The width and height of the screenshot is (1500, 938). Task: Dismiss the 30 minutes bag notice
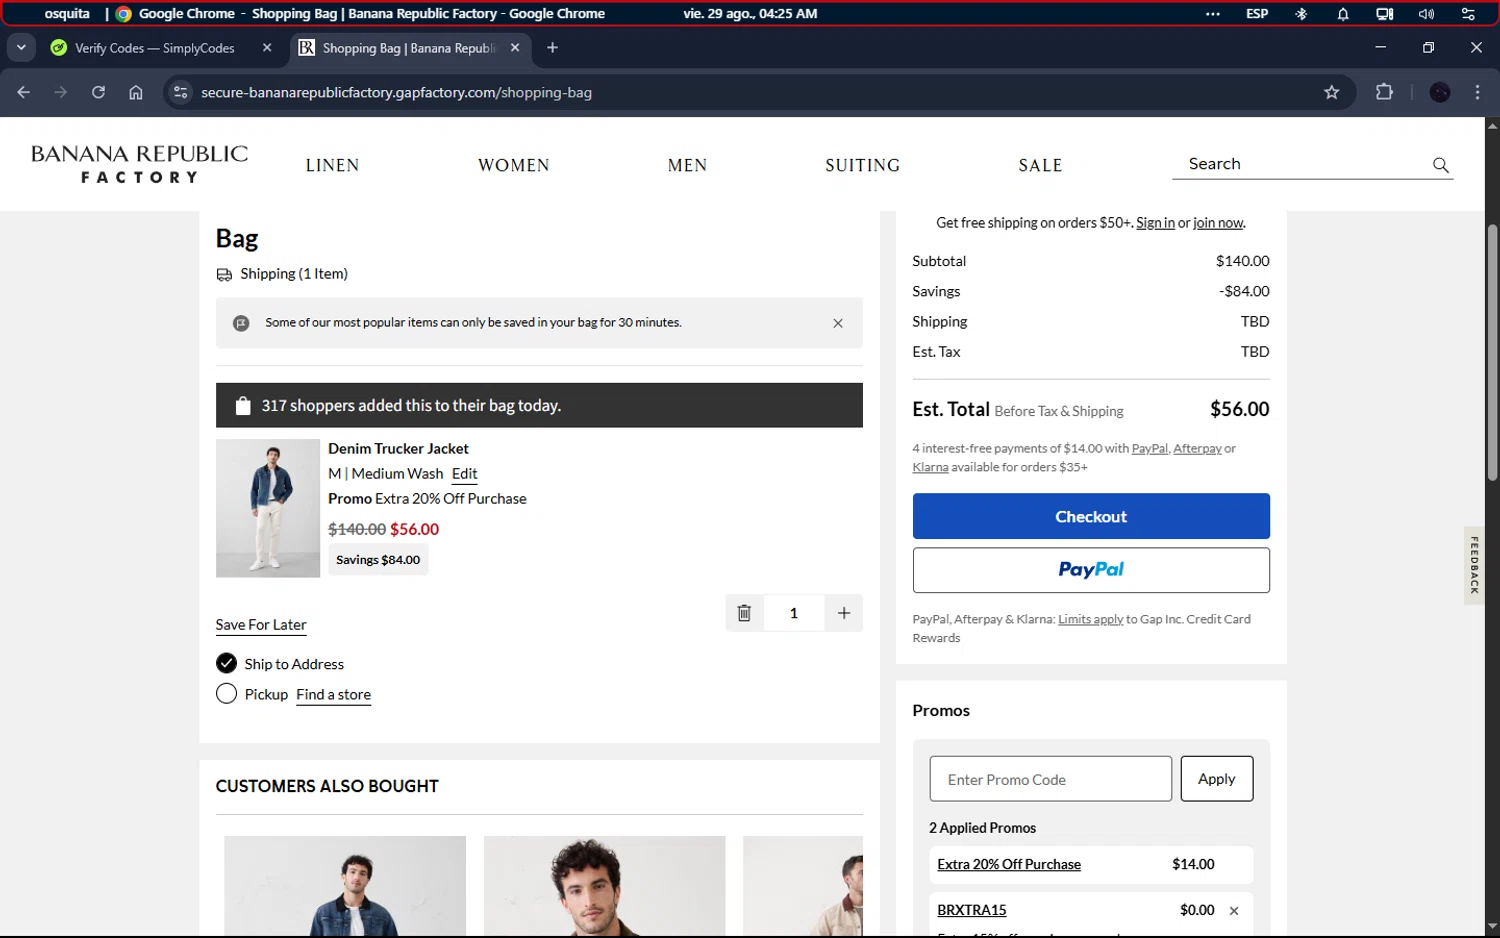point(838,323)
